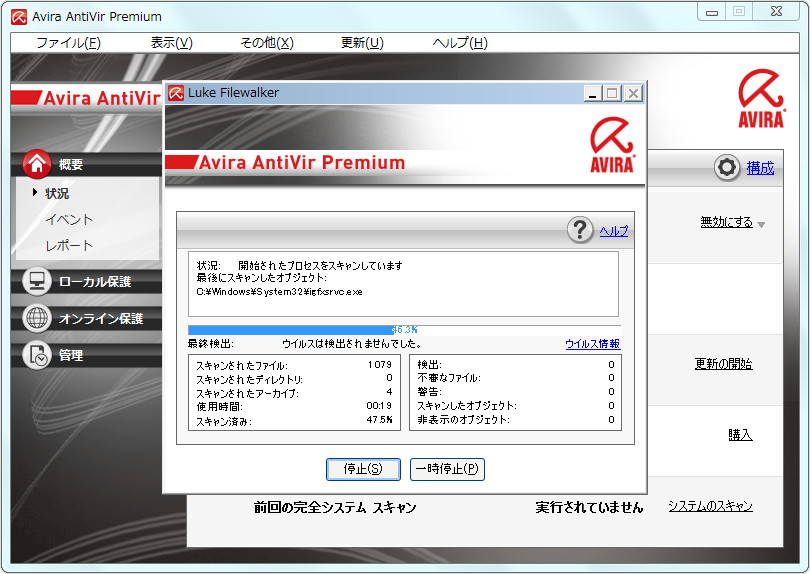Open the ヘルプ link in the scan dialog
810x574 pixels.
(x=614, y=231)
